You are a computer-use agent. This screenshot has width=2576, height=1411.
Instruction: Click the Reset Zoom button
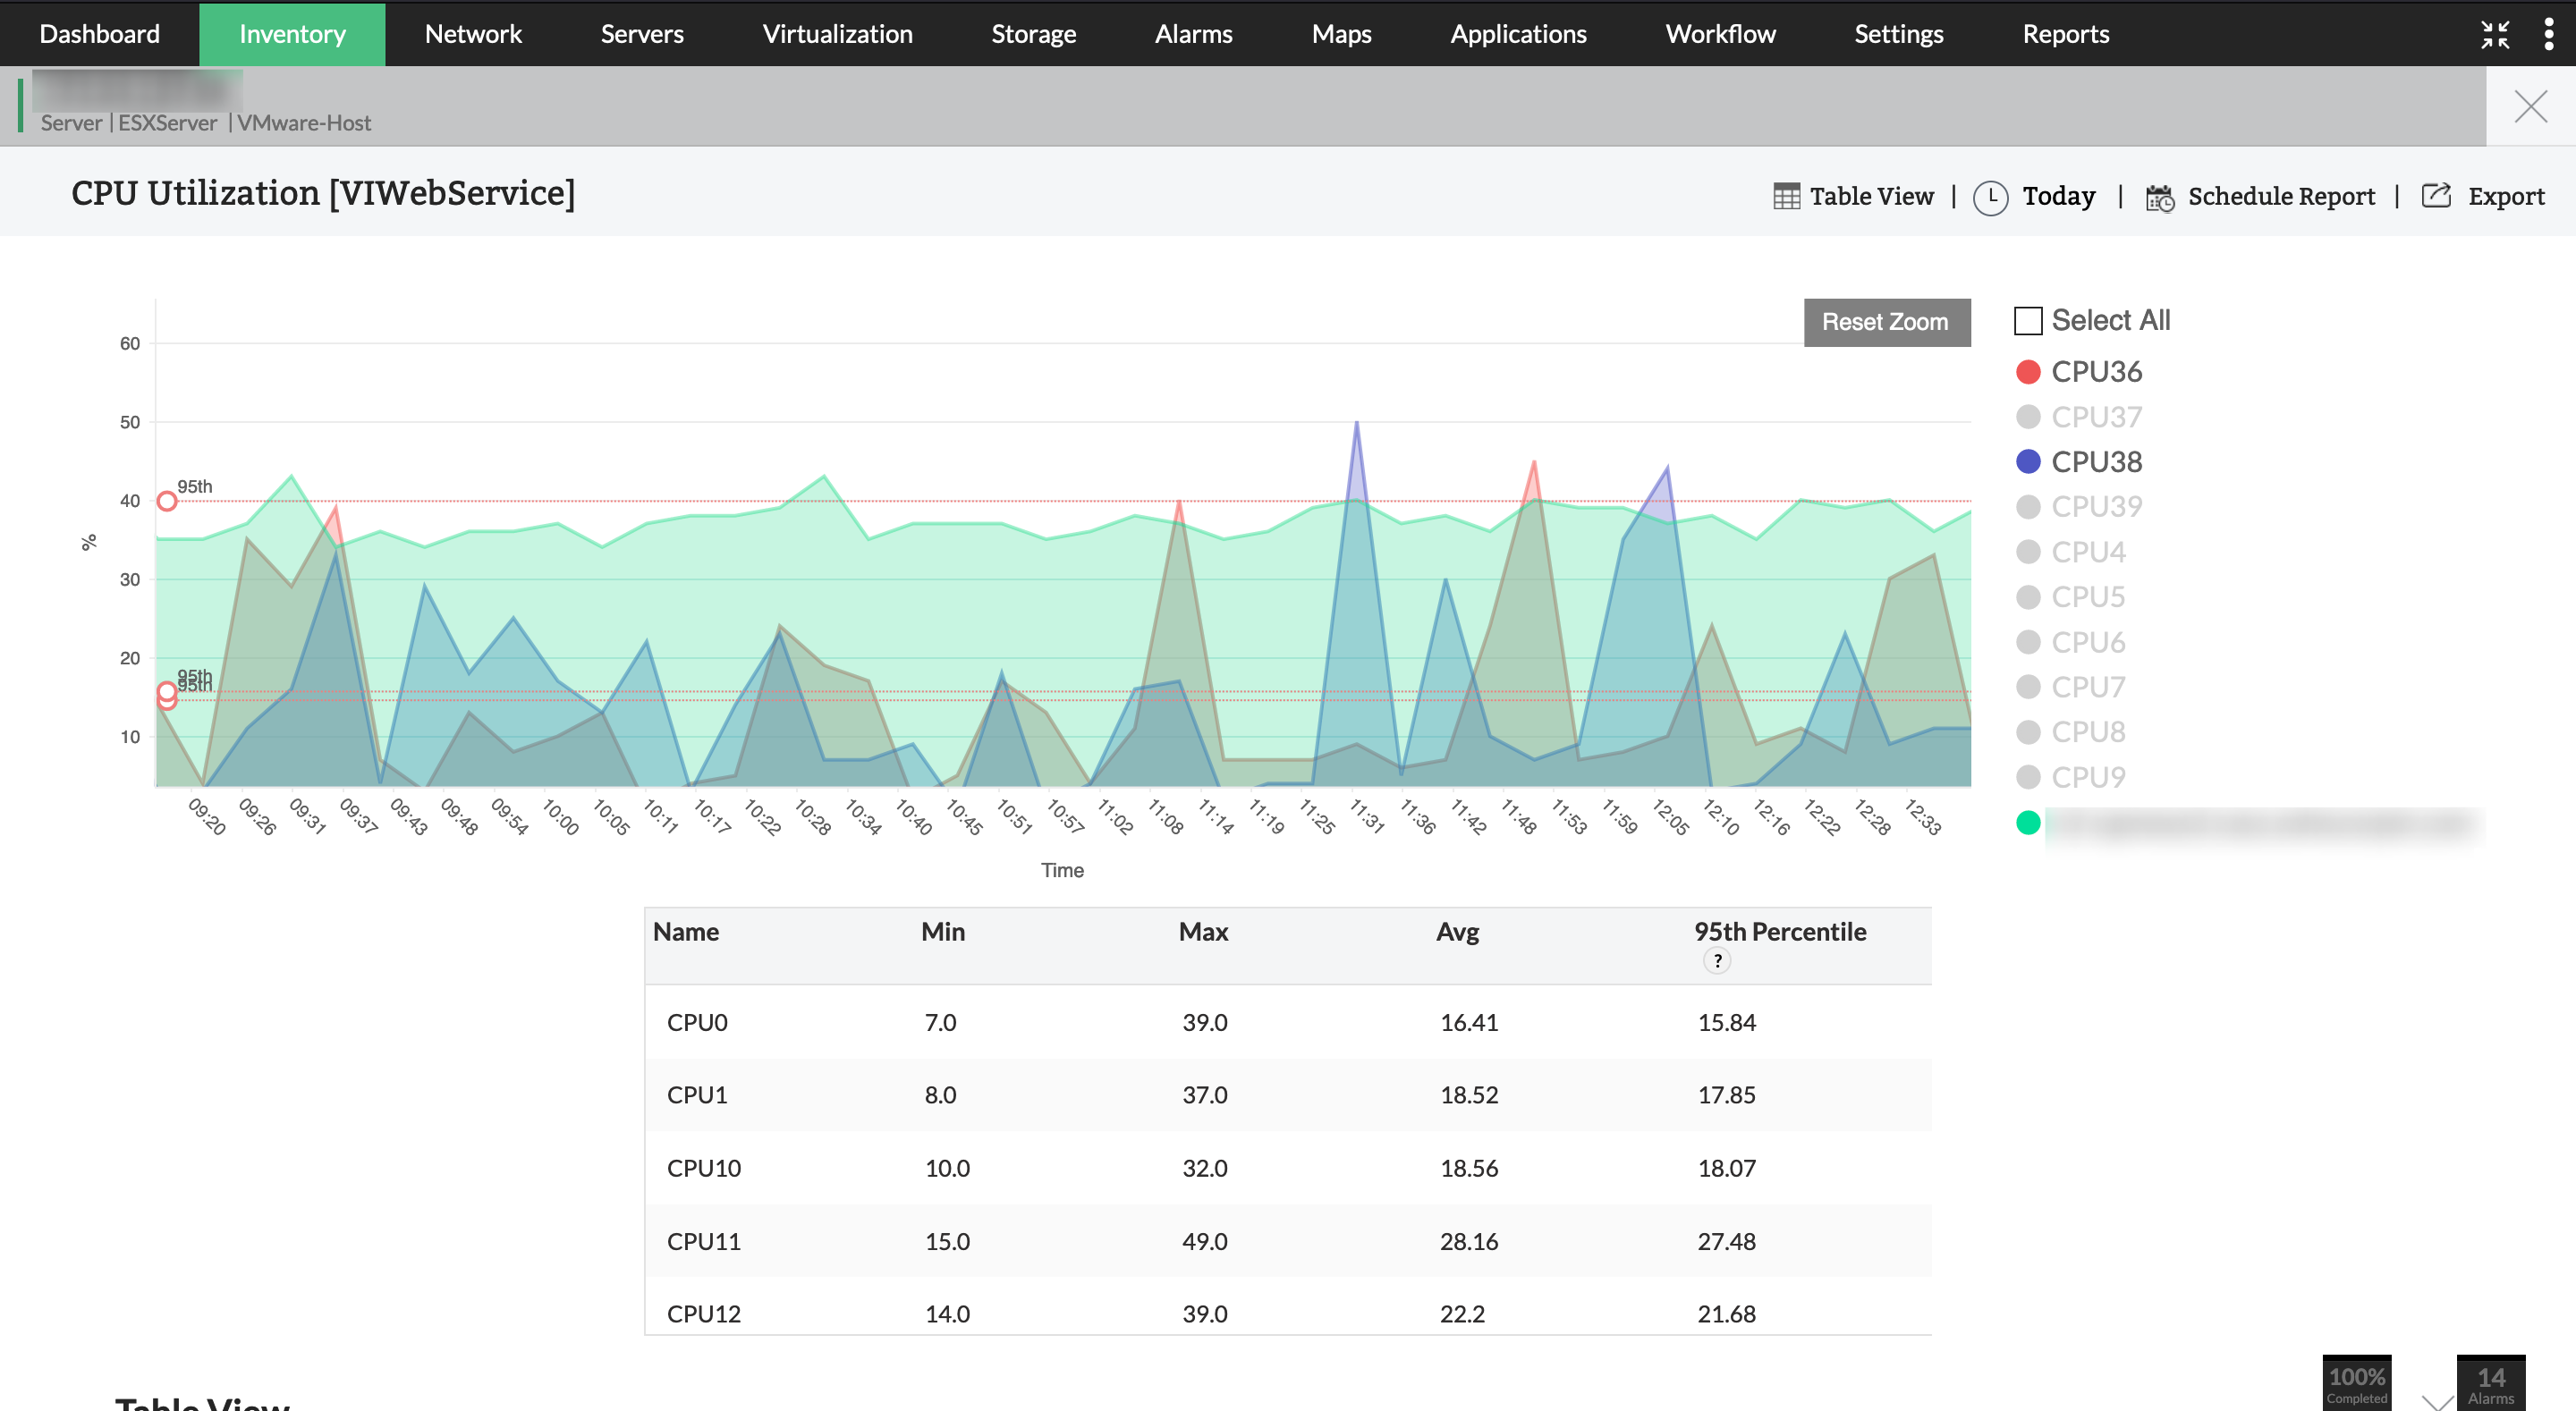point(1886,321)
